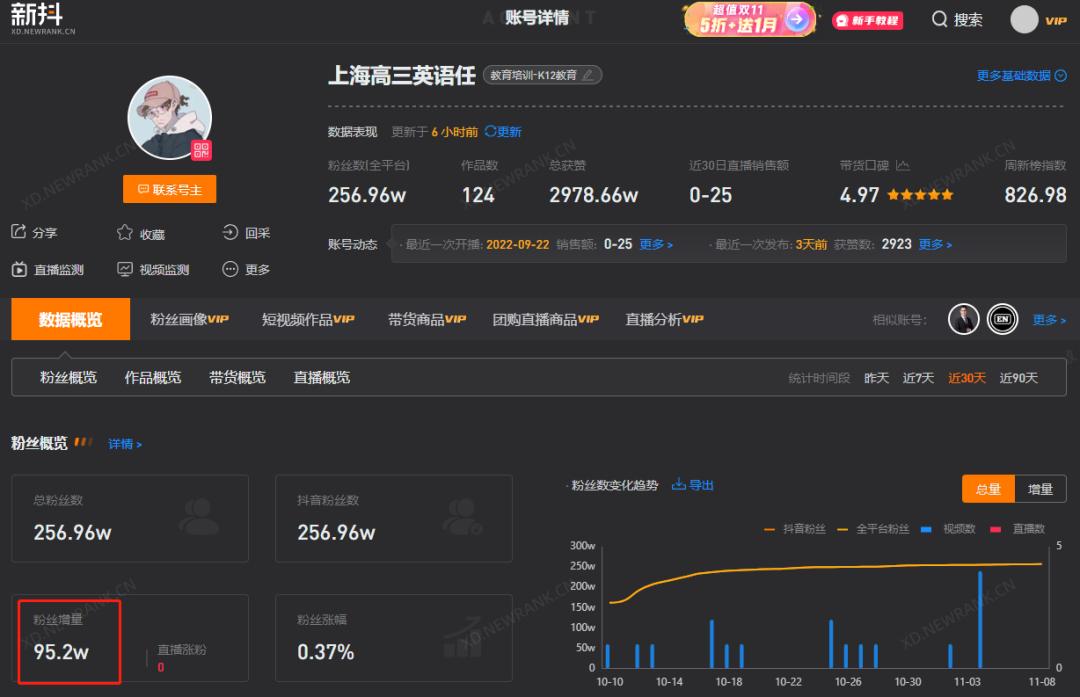Click the 联系号主 contact button
Viewport: 1080px width, 697px height.
tap(169, 188)
